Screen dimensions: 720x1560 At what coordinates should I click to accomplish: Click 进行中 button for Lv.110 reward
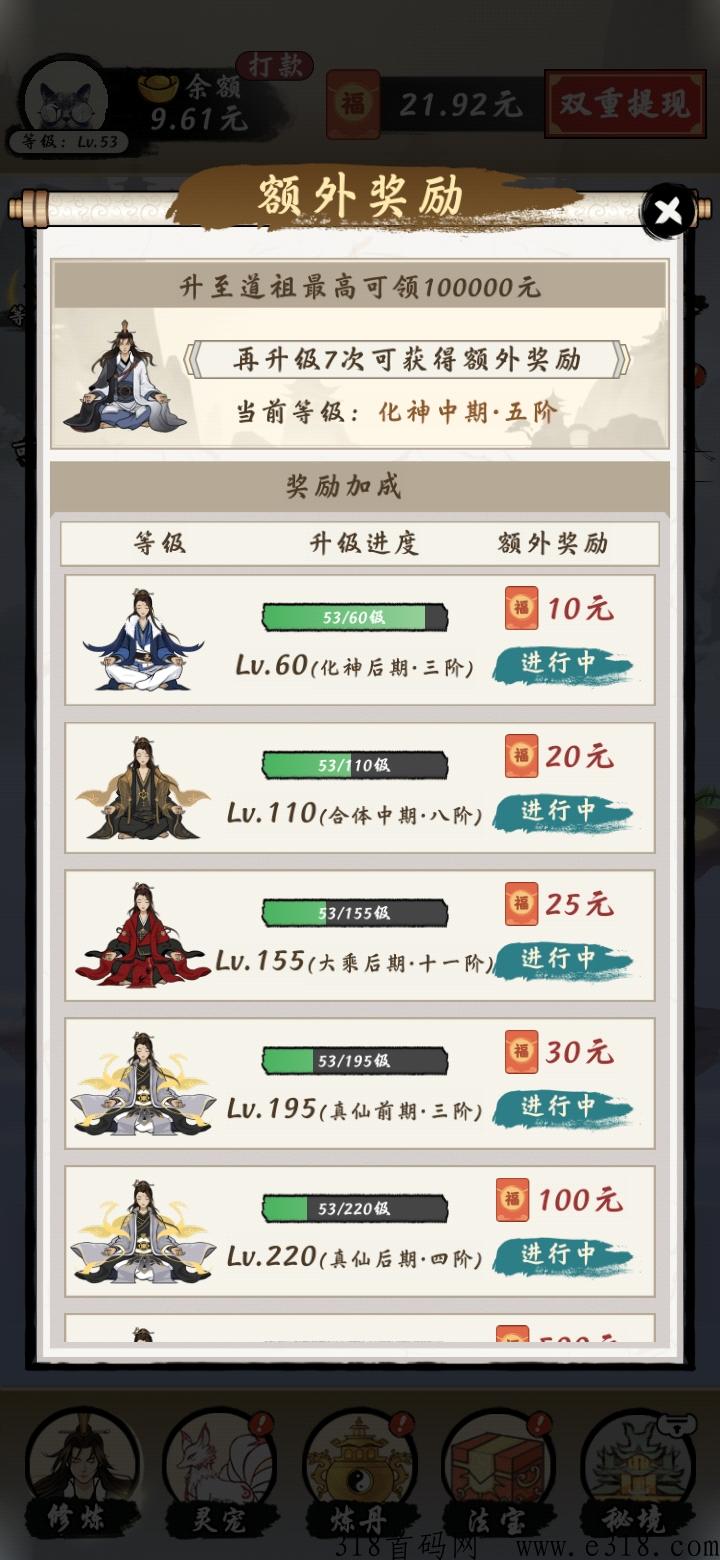pyautogui.click(x=562, y=811)
